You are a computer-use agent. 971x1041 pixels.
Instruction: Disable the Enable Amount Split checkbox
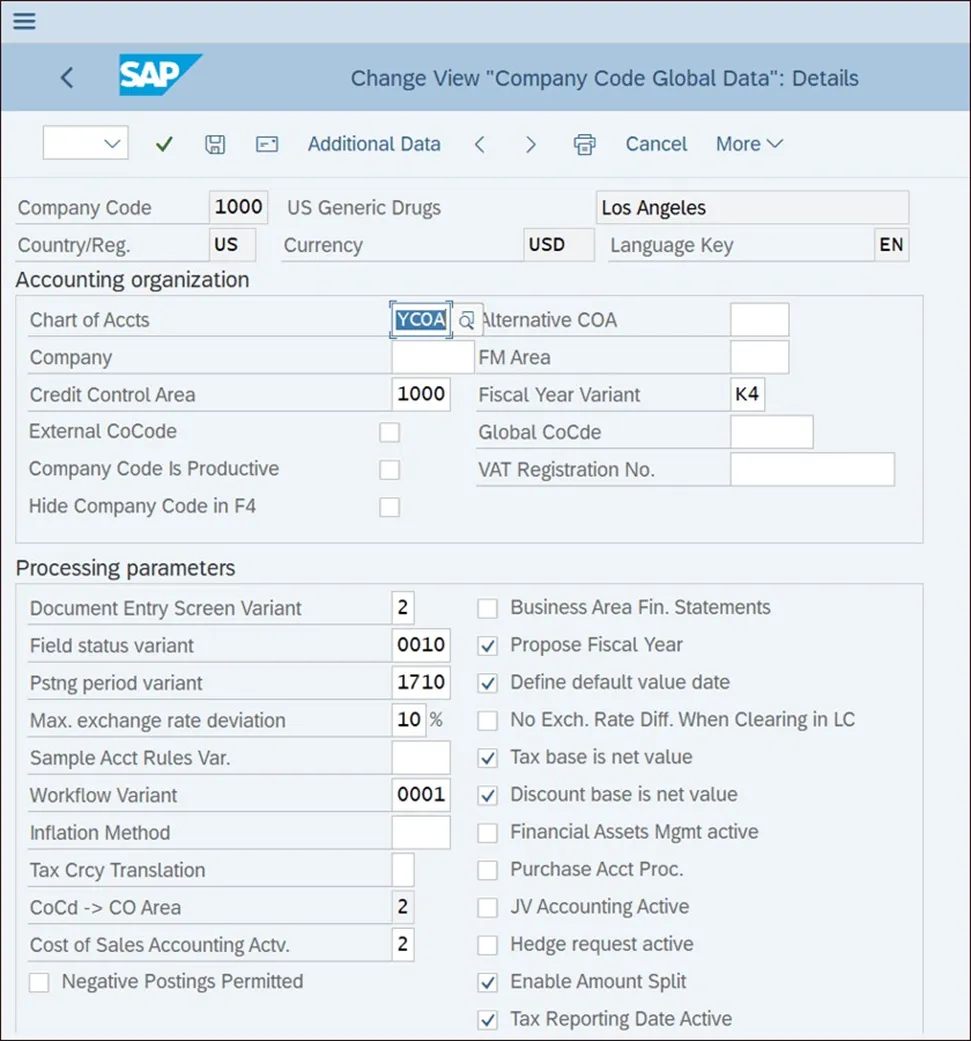(x=488, y=982)
